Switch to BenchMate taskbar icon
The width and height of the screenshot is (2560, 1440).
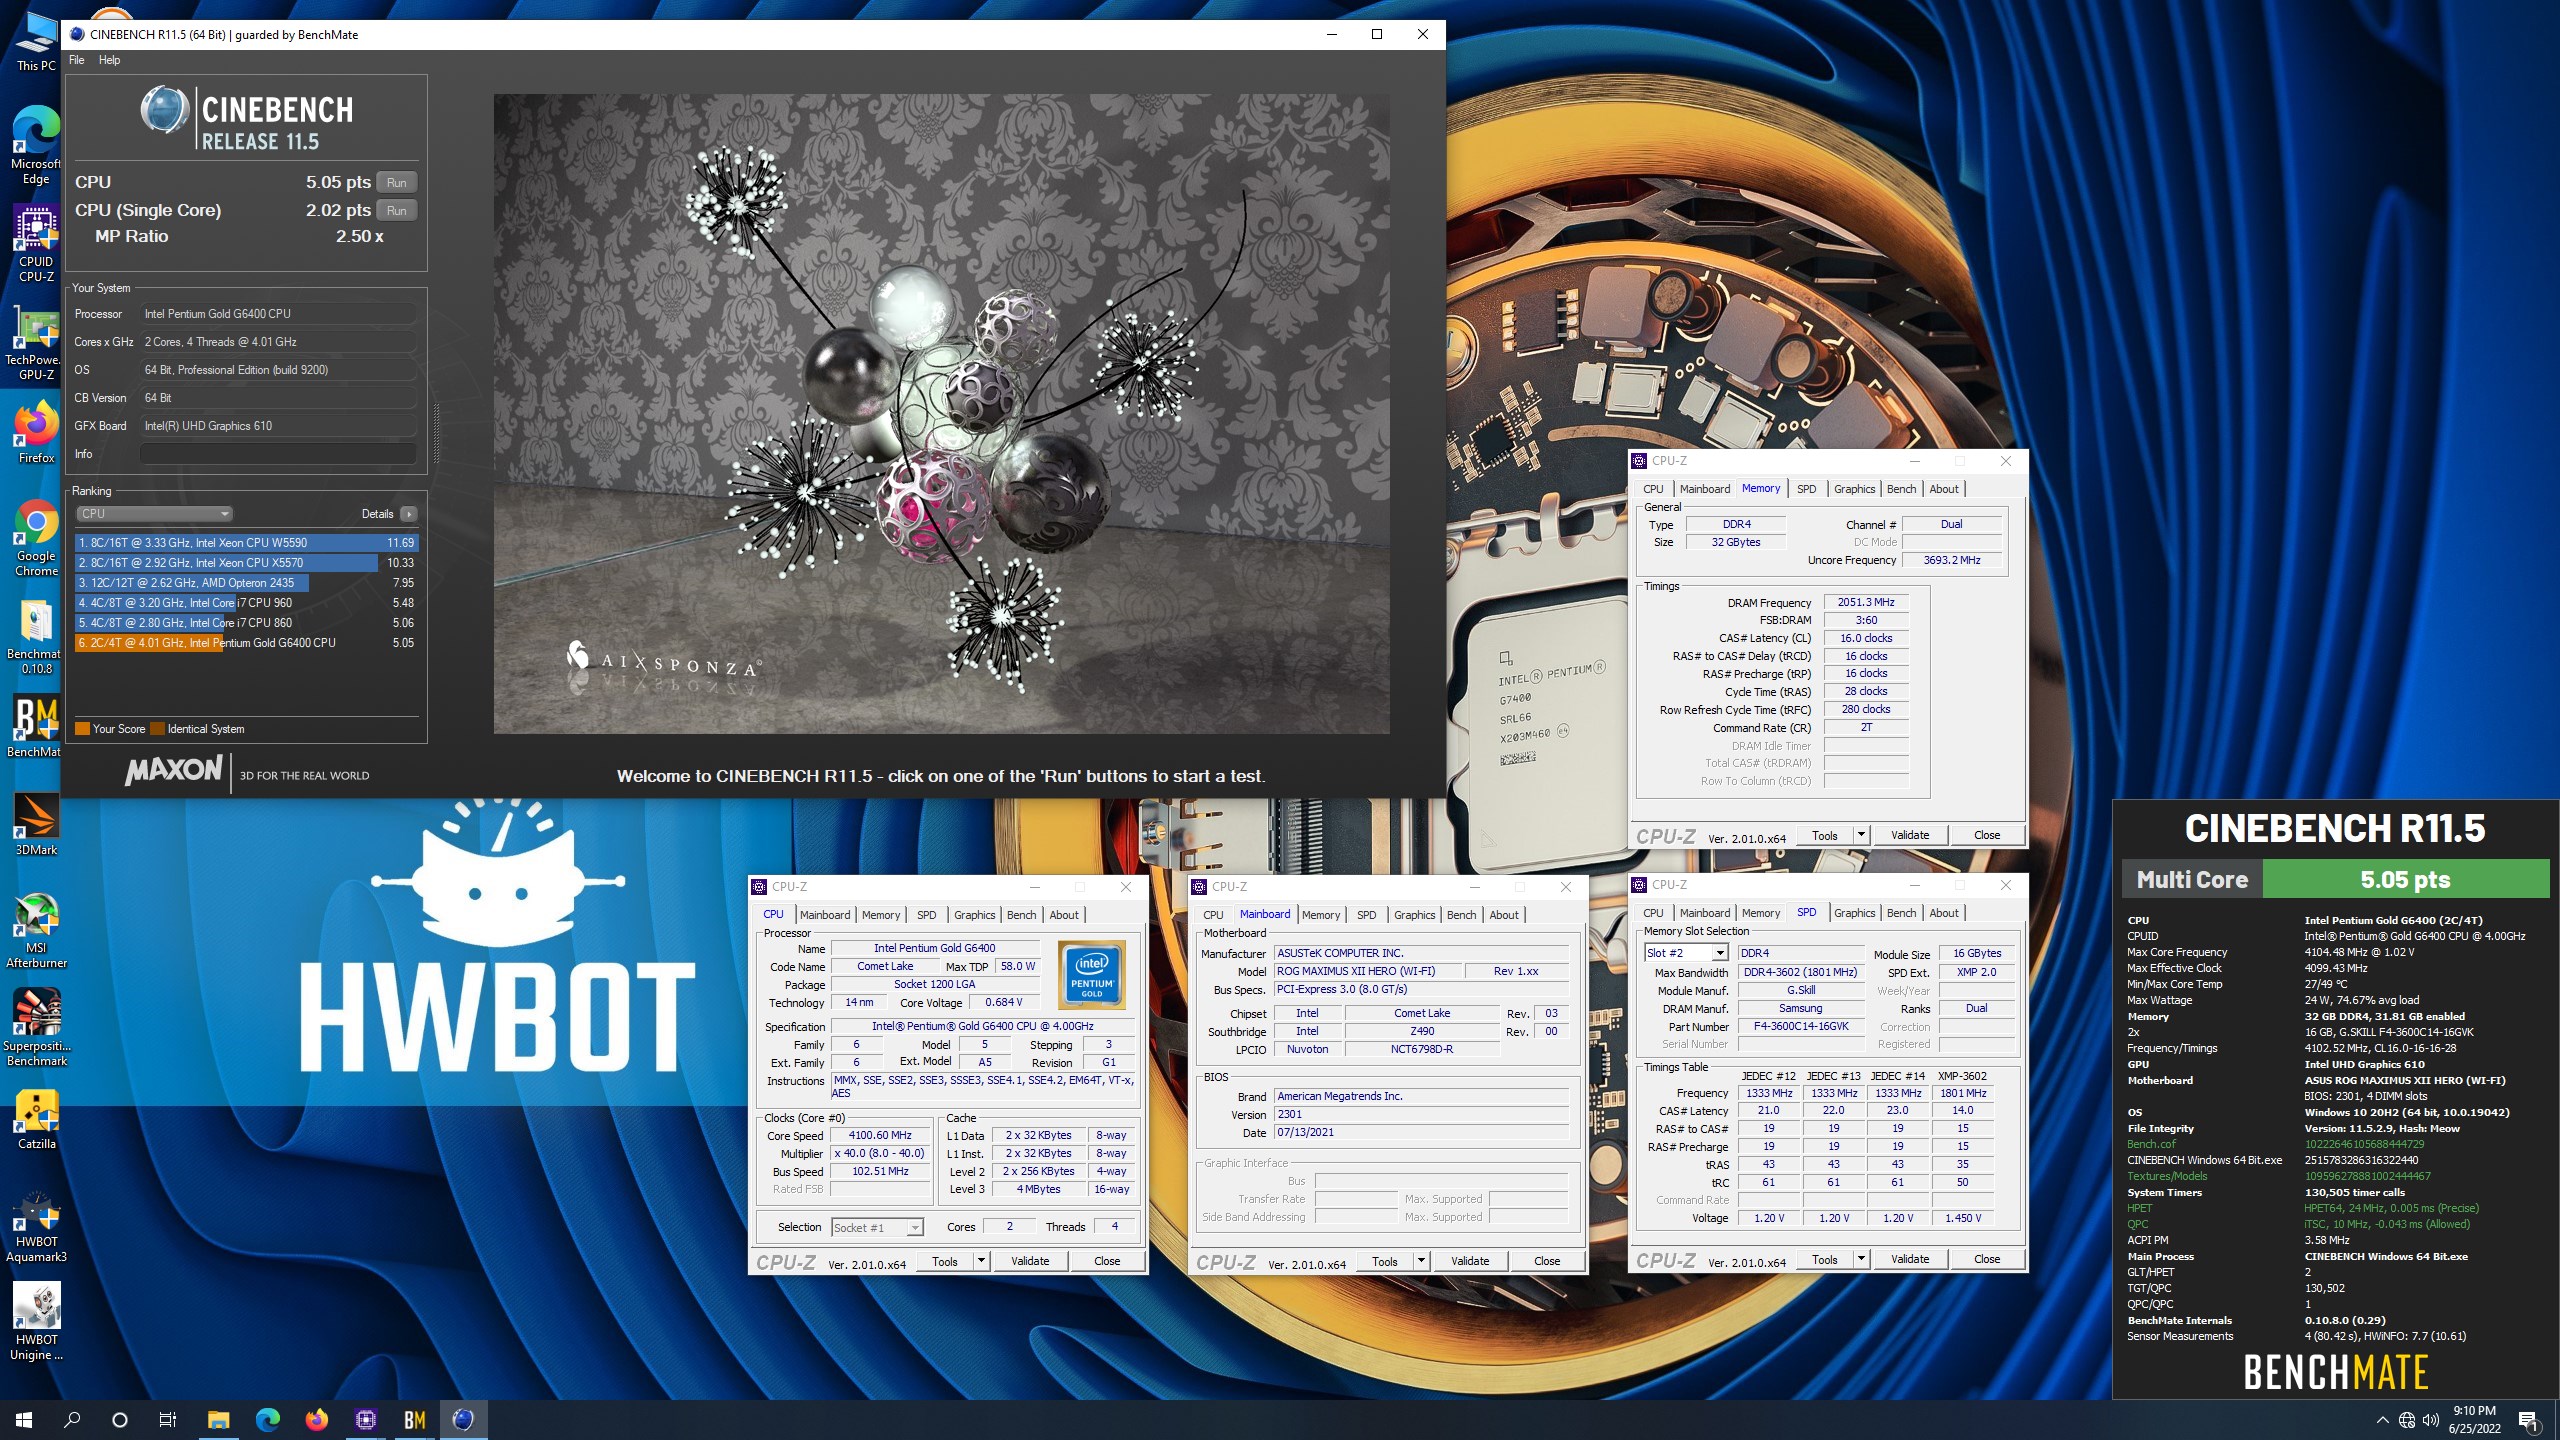(x=414, y=1420)
